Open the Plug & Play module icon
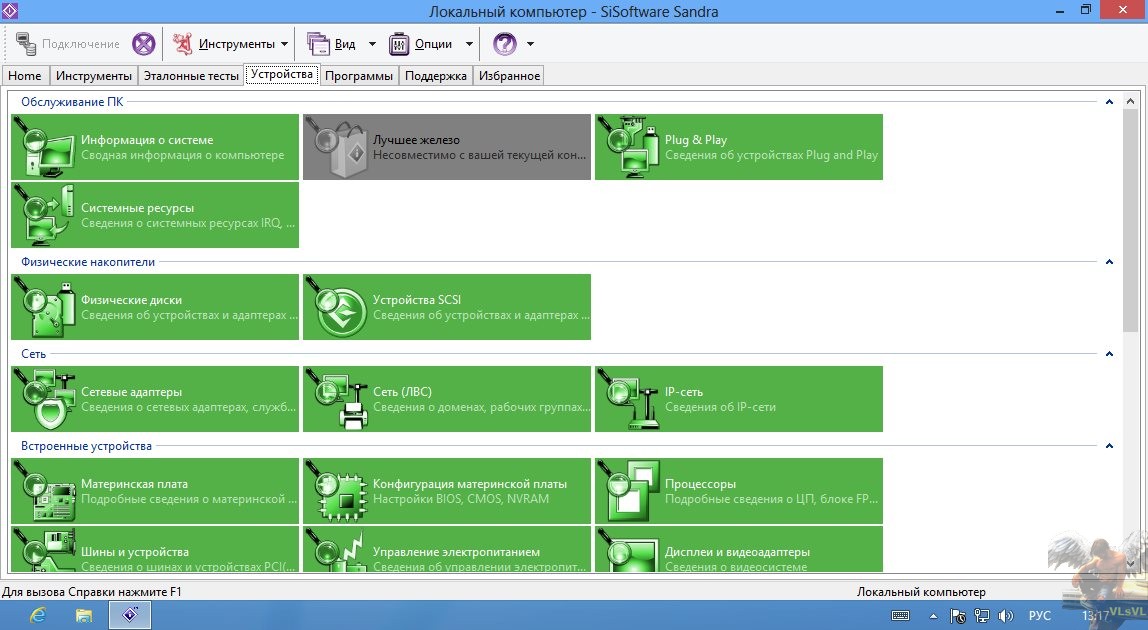Viewport: 1148px width, 630px height. click(627, 147)
